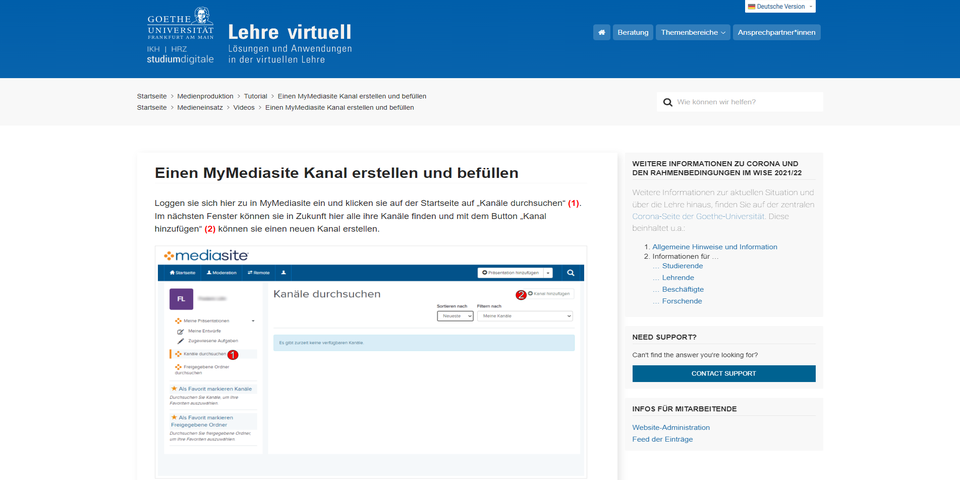Go to Startseite in the first breadcrumb row

[152, 96]
